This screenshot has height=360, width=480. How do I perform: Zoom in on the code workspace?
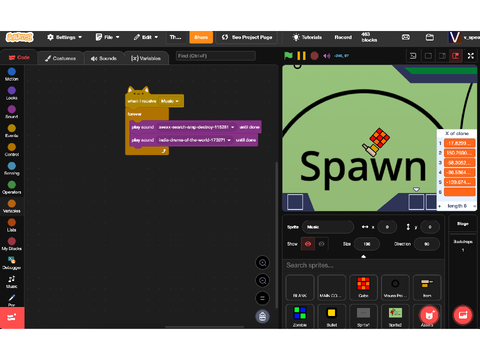tap(262, 263)
